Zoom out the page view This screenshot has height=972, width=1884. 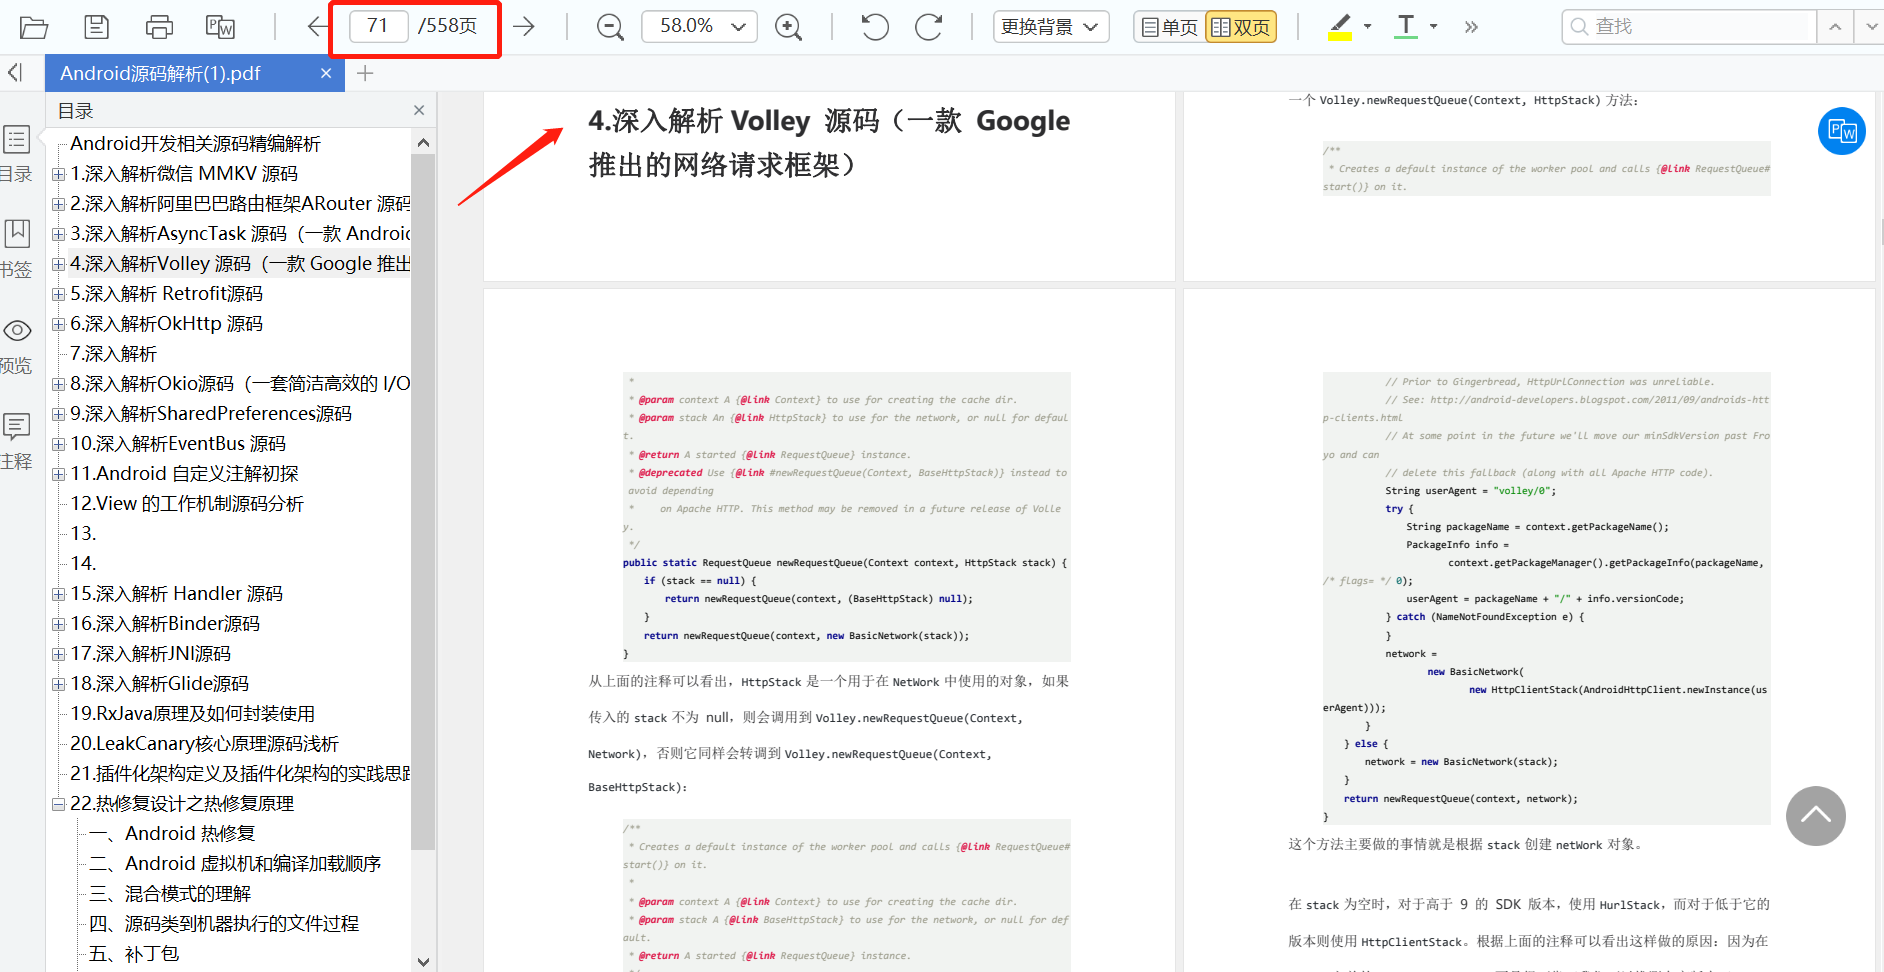click(x=610, y=26)
